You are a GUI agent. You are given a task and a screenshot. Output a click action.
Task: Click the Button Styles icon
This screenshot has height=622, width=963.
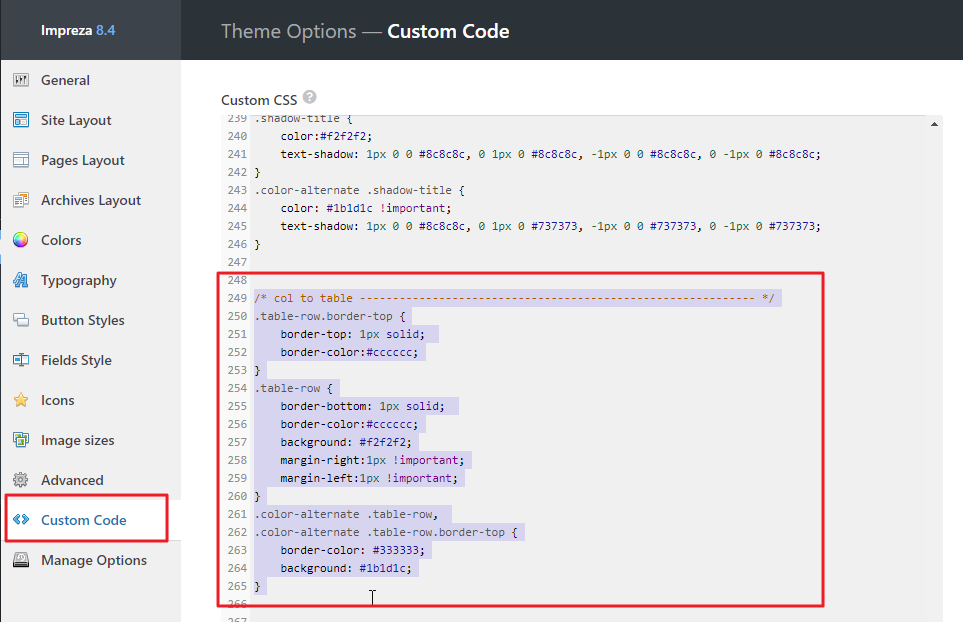(21, 320)
